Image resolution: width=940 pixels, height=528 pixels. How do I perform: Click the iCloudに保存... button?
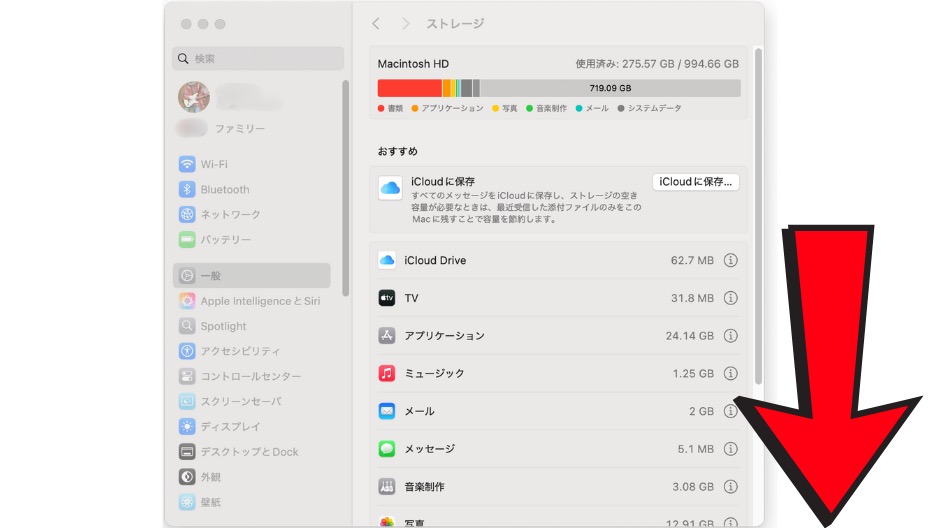(x=695, y=182)
